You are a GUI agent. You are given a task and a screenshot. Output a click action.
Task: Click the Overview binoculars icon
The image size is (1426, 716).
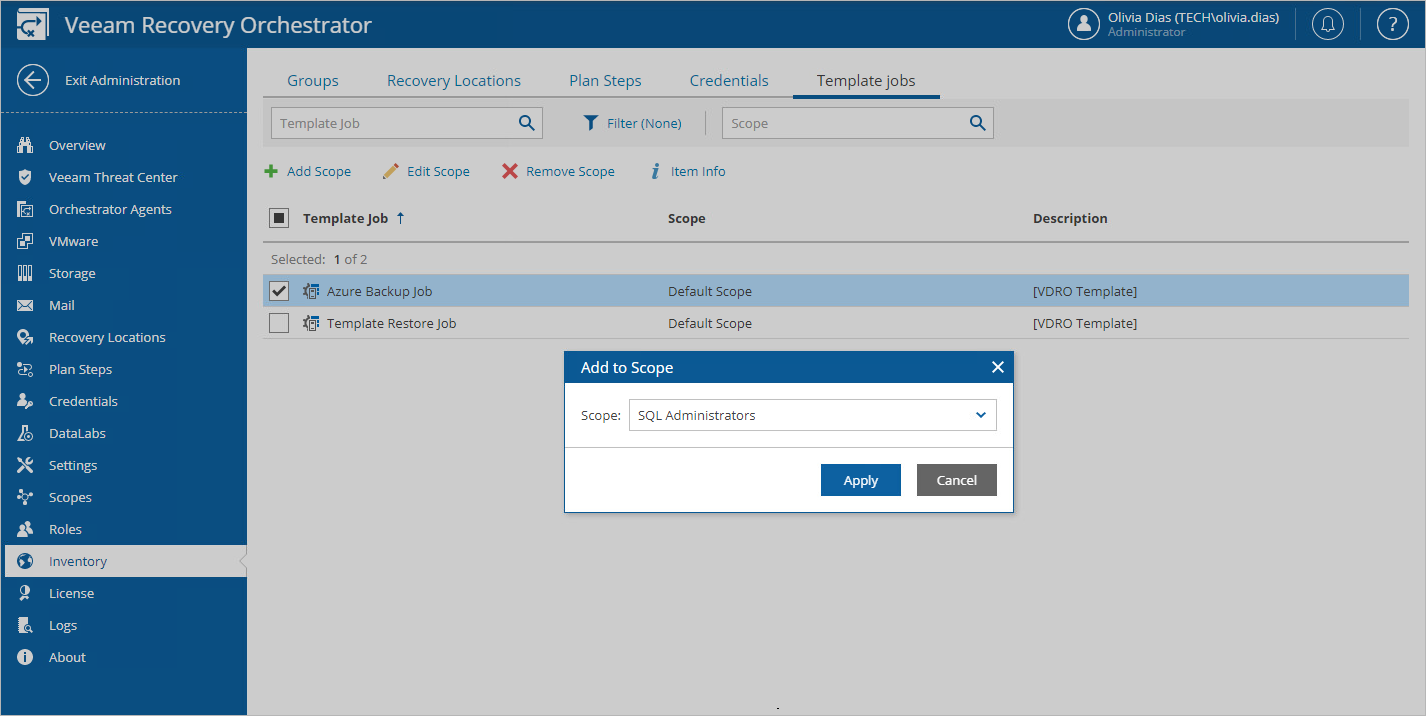coord(26,145)
